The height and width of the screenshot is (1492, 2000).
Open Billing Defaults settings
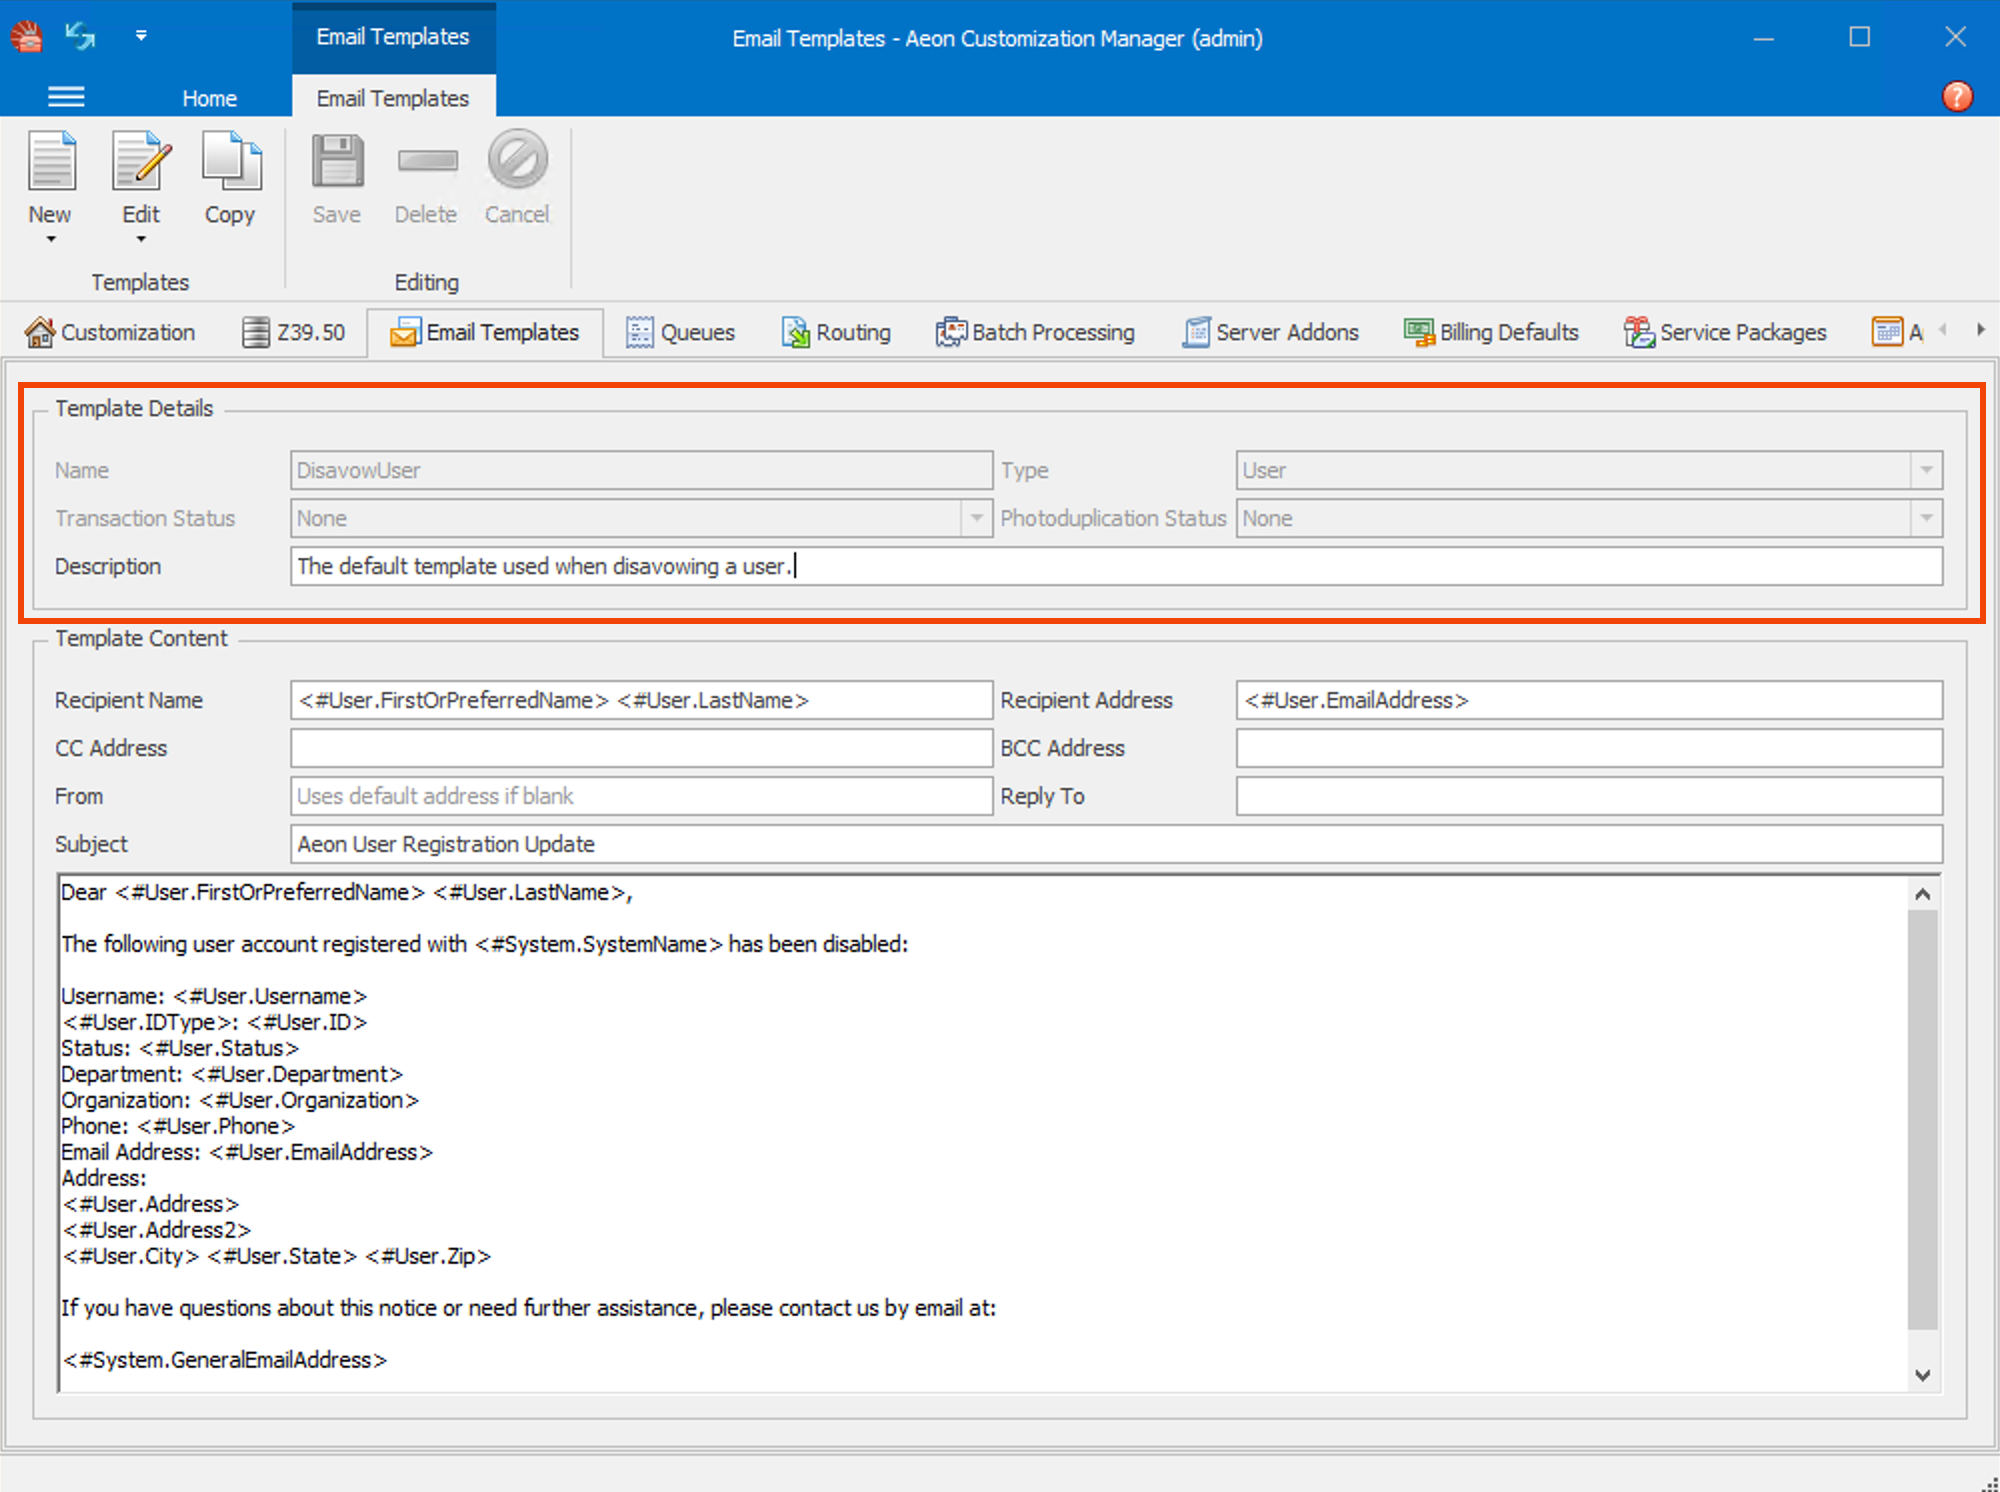pos(1491,332)
